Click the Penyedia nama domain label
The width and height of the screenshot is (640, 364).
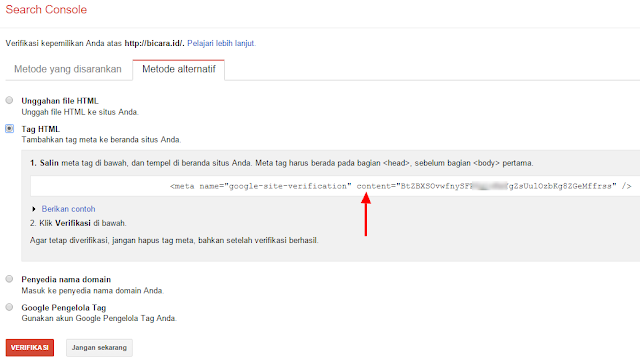66,280
